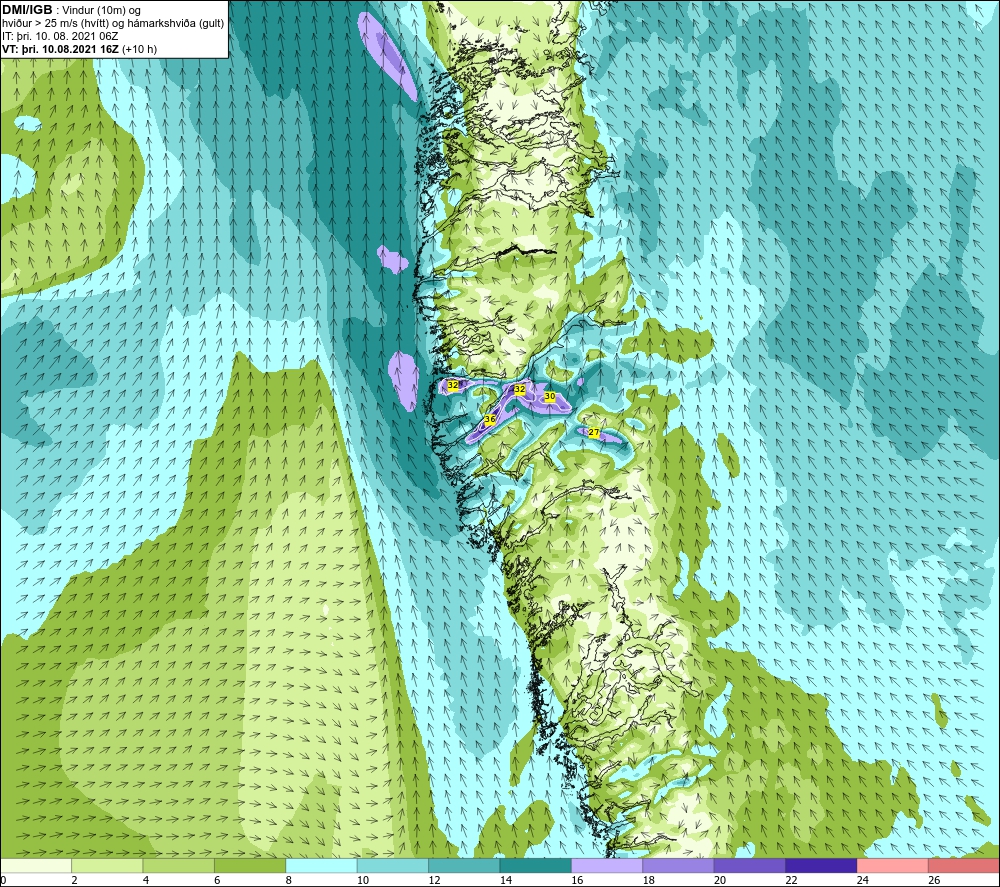Click the yellow 27 max gust label
The height and width of the screenshot is (887, 1000).
(594, 432)
